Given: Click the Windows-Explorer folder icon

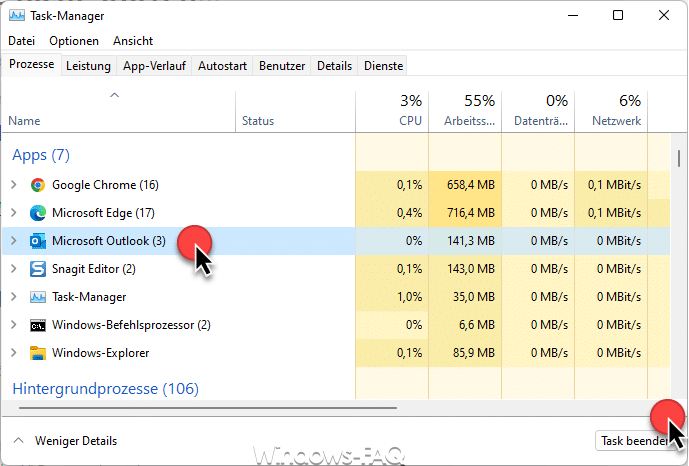Looking at the screenshot, I should pyautogui.click(x=38, y=353).
